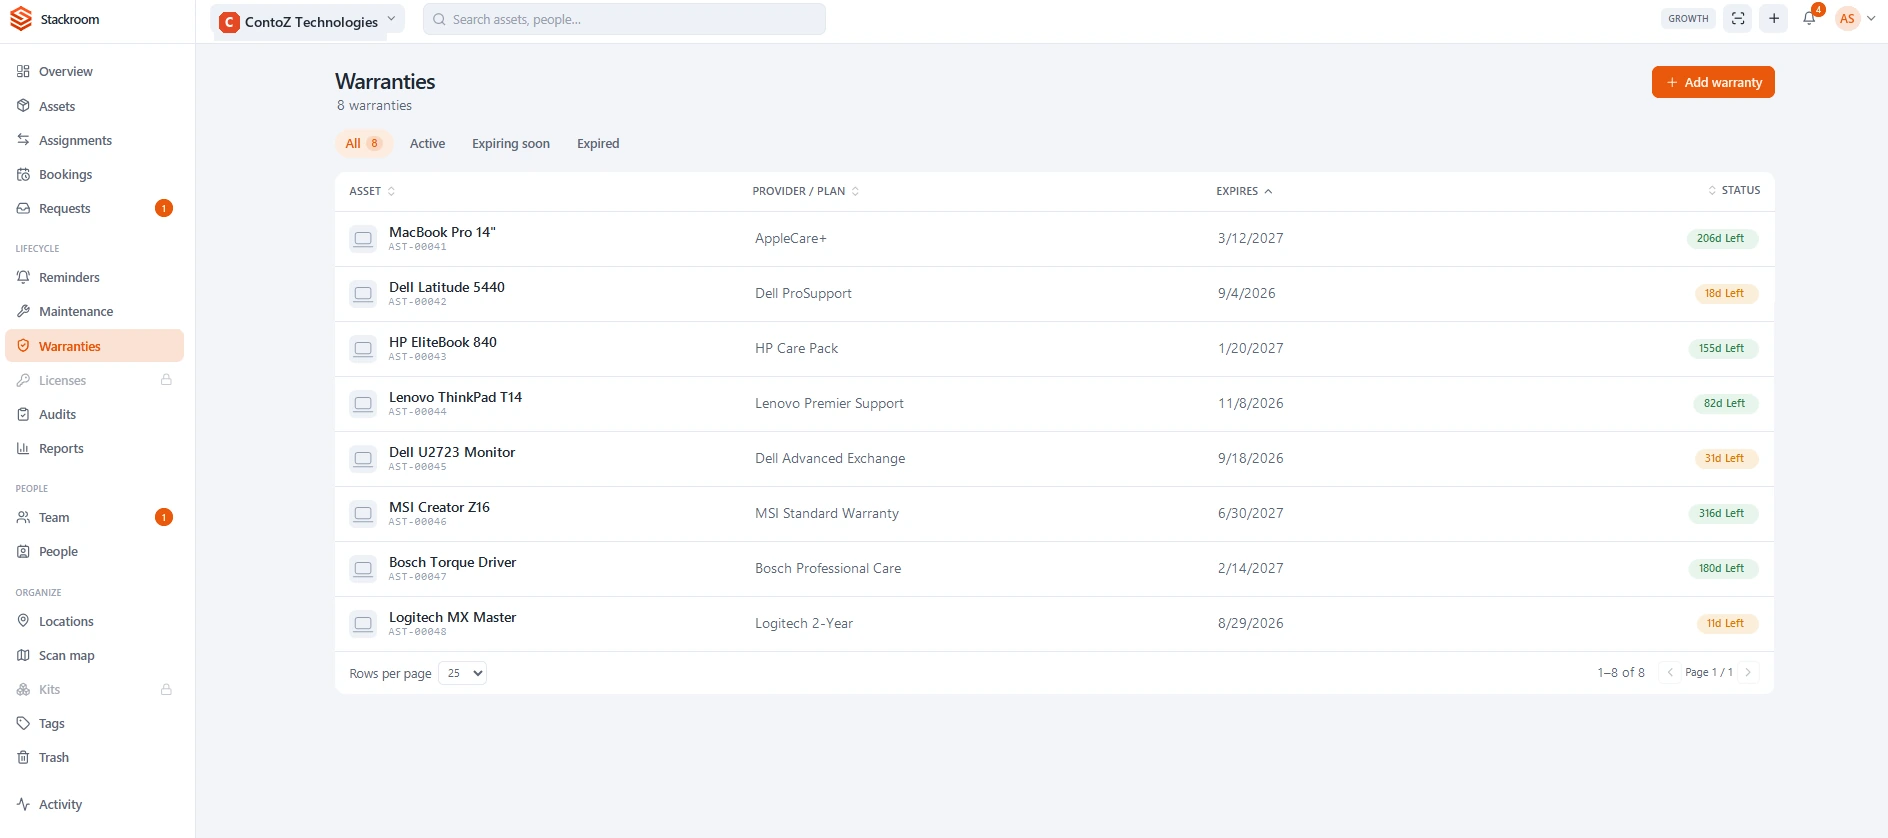The height and width of the screenshot is (838, 1888).
Task: Open the Dell Latitude 5440 asset
Action: point(447,287)
